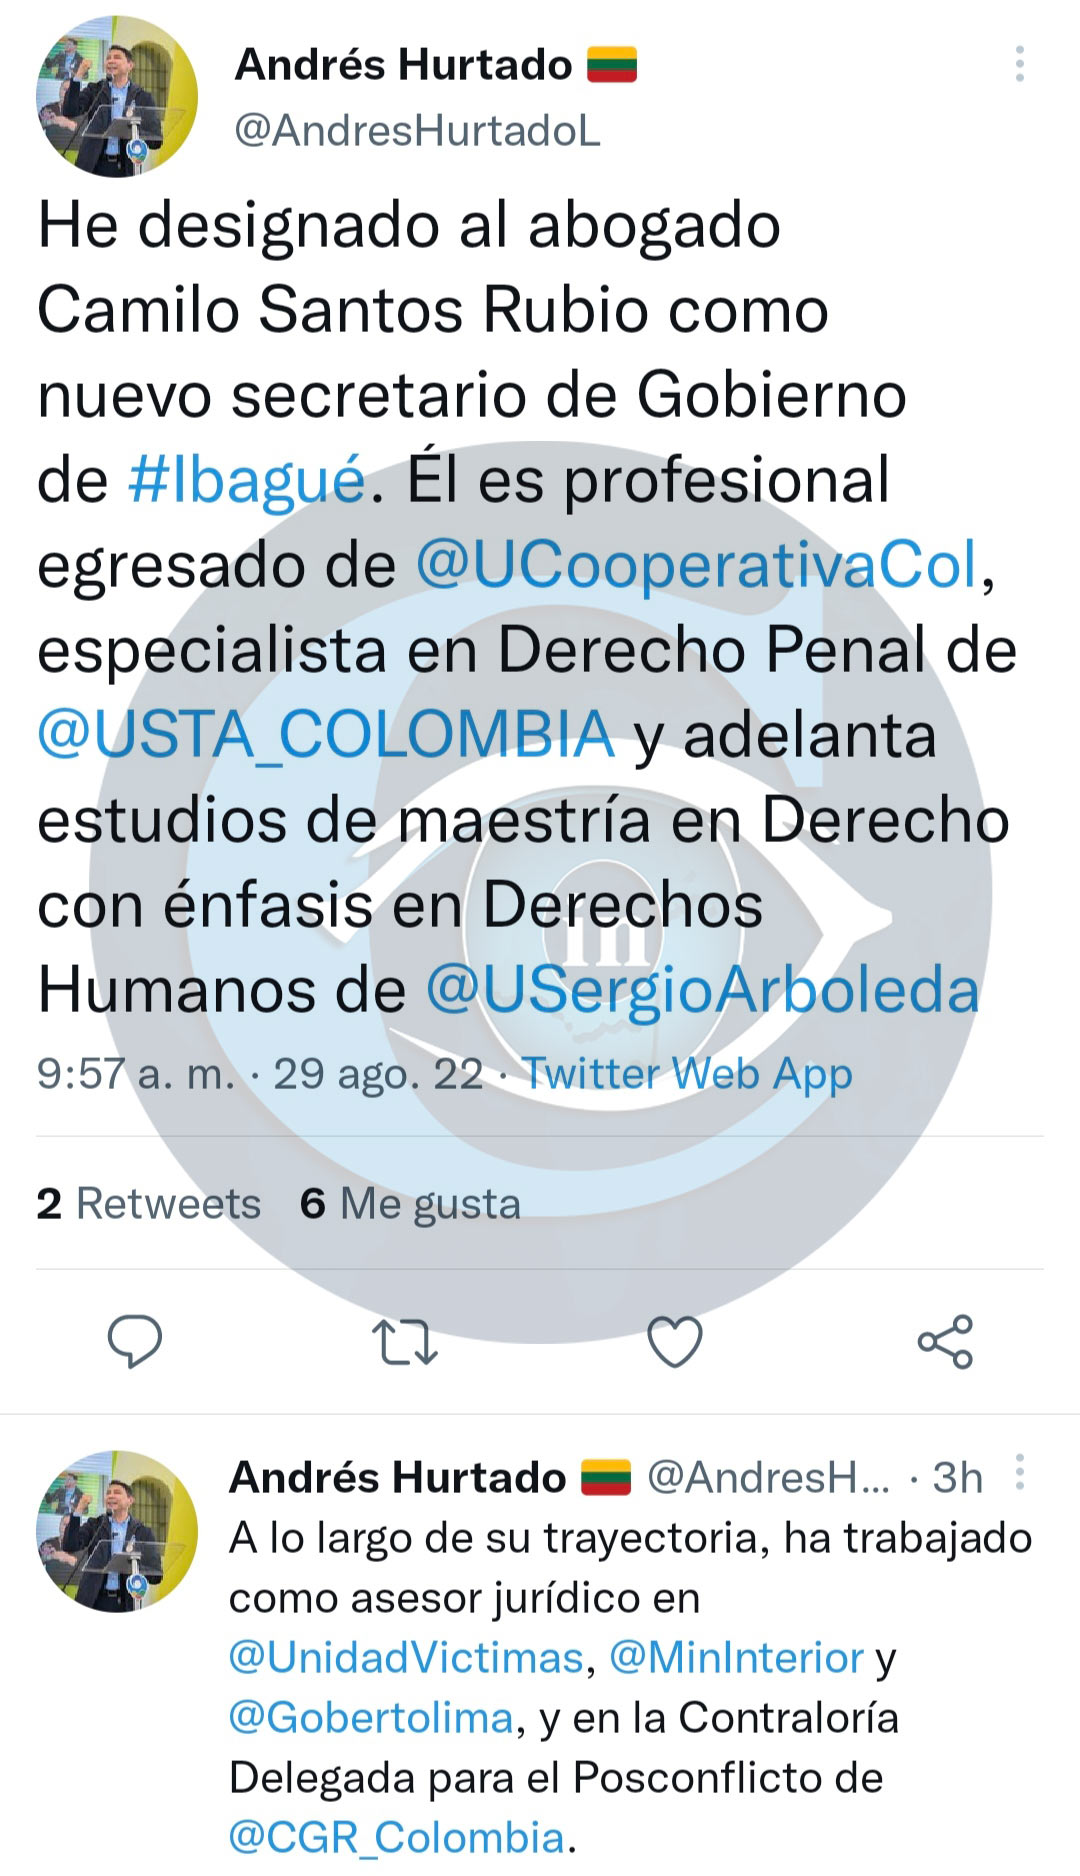Open the #Ibagué hashtag
The height and width of the screenshot is (1876, 1080).
[247, 481]
